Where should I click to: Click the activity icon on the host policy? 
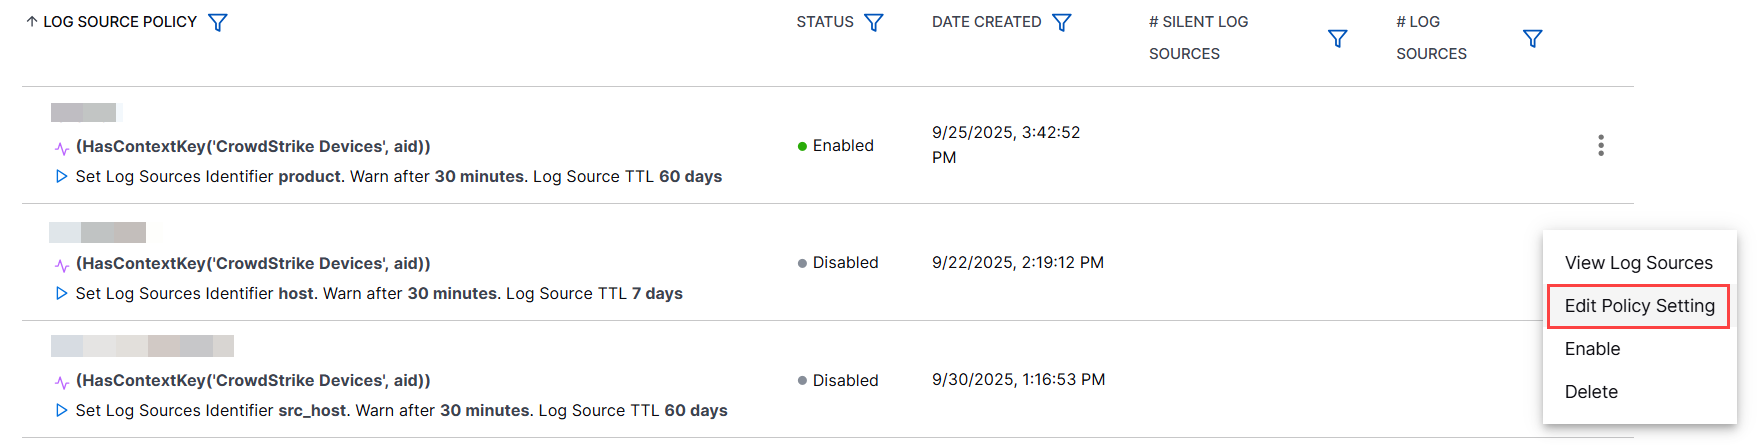pyautogui.click(x=62, y=265)
